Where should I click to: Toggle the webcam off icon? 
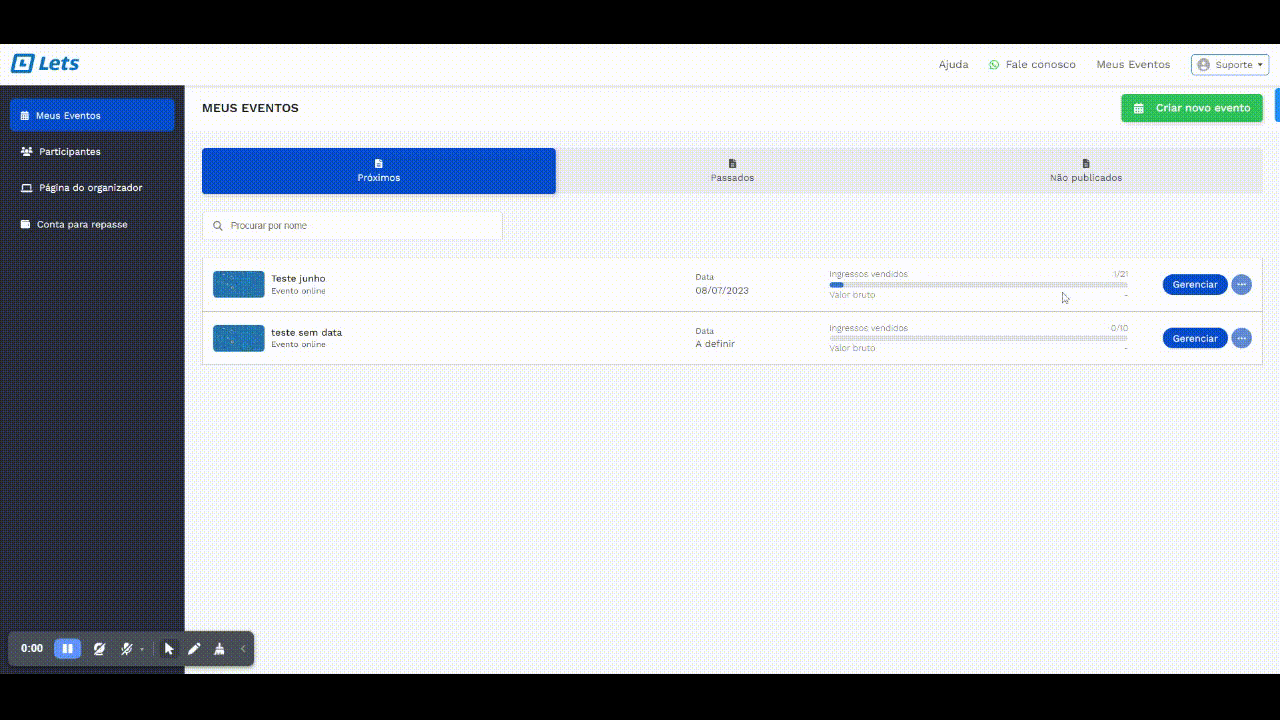(99, 649)
